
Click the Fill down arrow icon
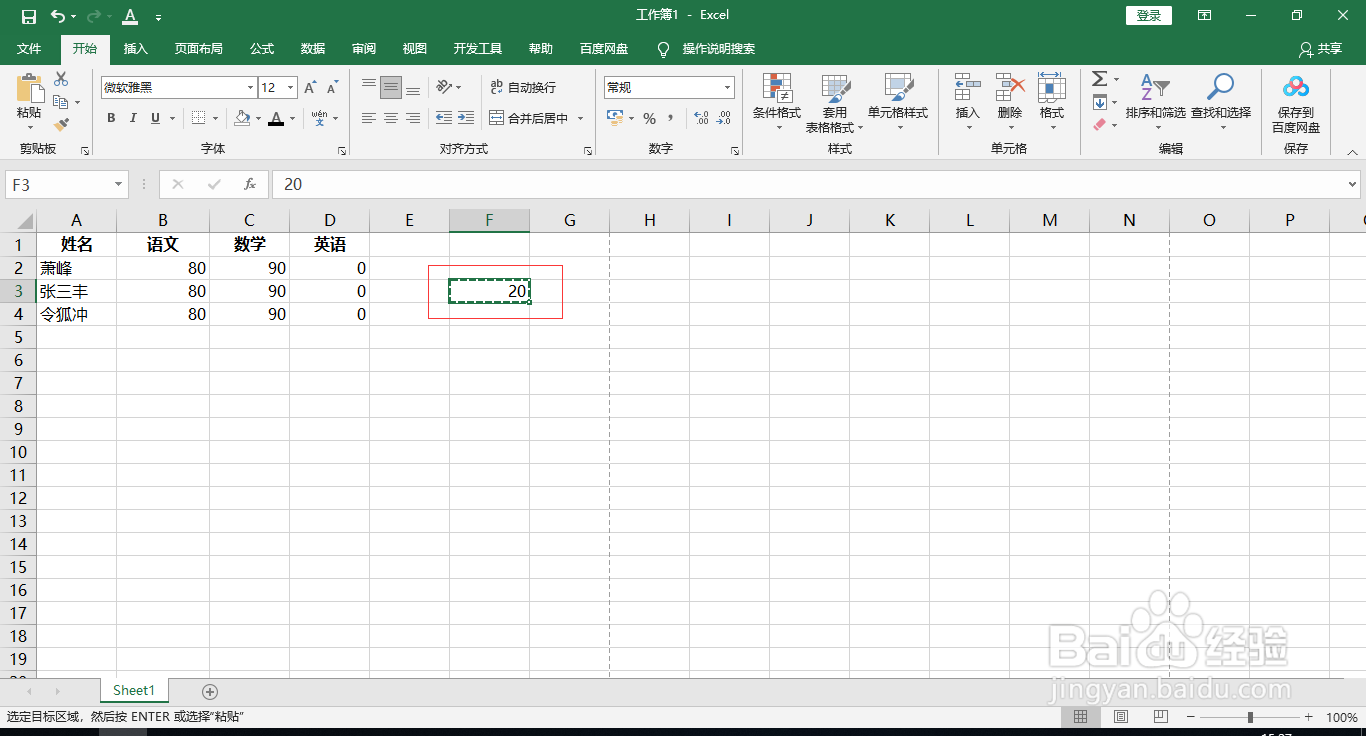[1099, 102]
